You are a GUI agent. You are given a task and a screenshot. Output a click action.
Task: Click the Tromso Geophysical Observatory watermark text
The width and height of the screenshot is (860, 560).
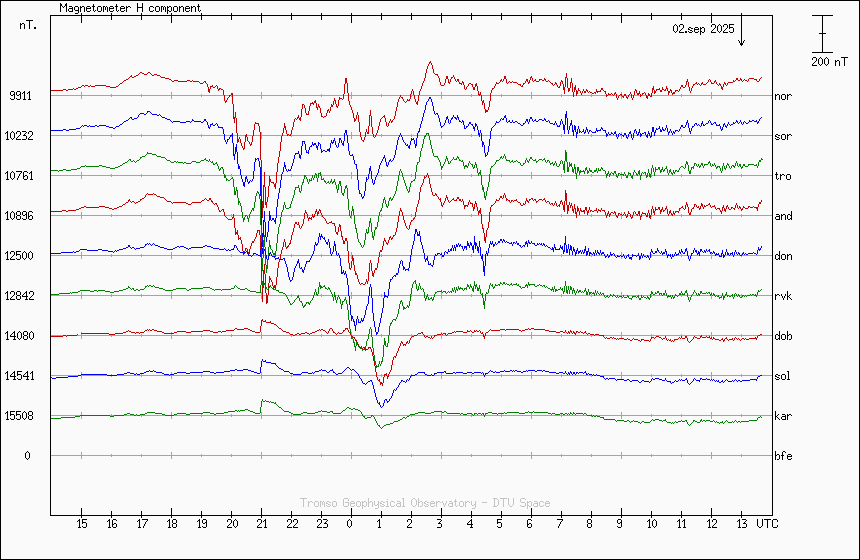tap(425, 503)
